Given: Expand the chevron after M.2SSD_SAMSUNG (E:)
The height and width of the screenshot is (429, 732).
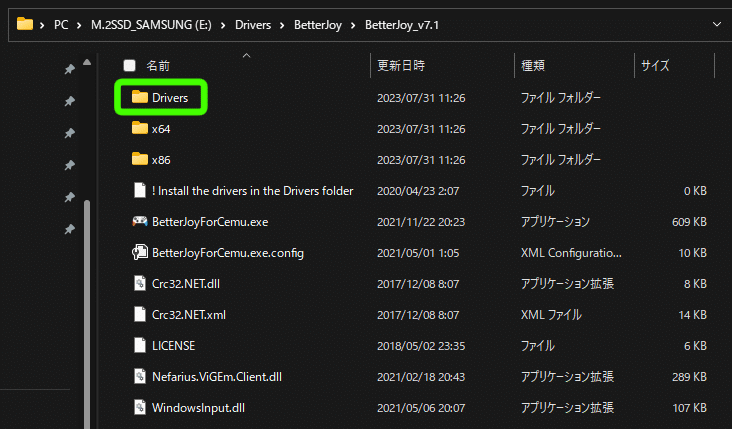Looking at the screenshot, I should 223,25.
